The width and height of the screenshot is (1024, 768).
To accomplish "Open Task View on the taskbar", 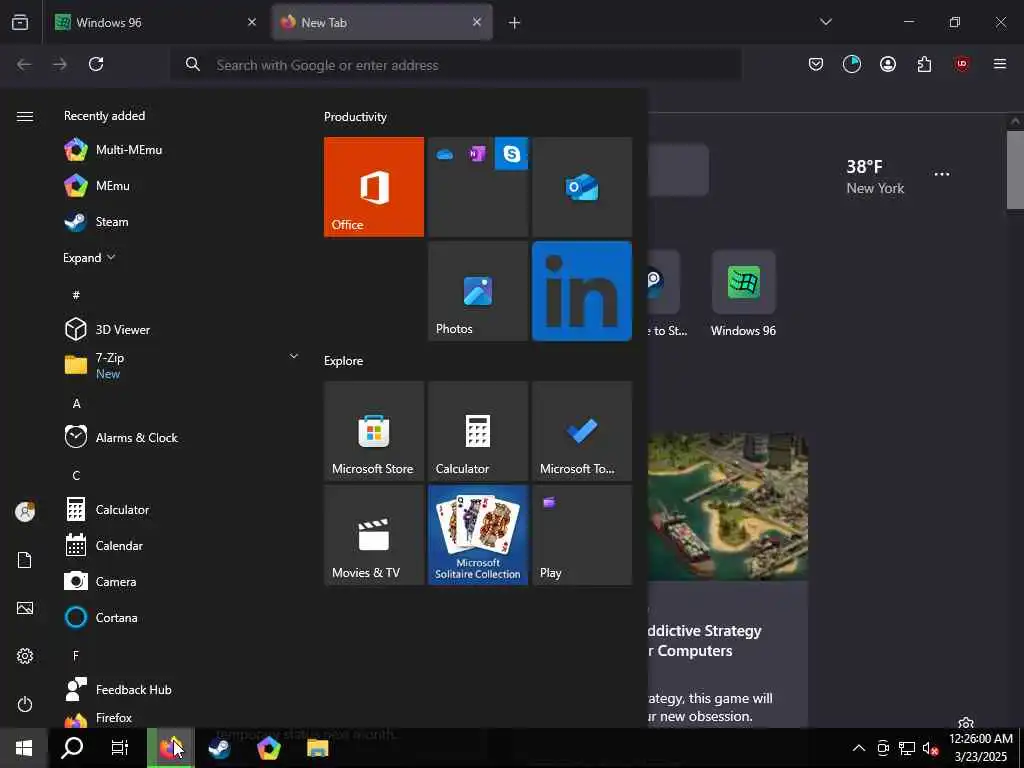I will (x=120, y=748).
